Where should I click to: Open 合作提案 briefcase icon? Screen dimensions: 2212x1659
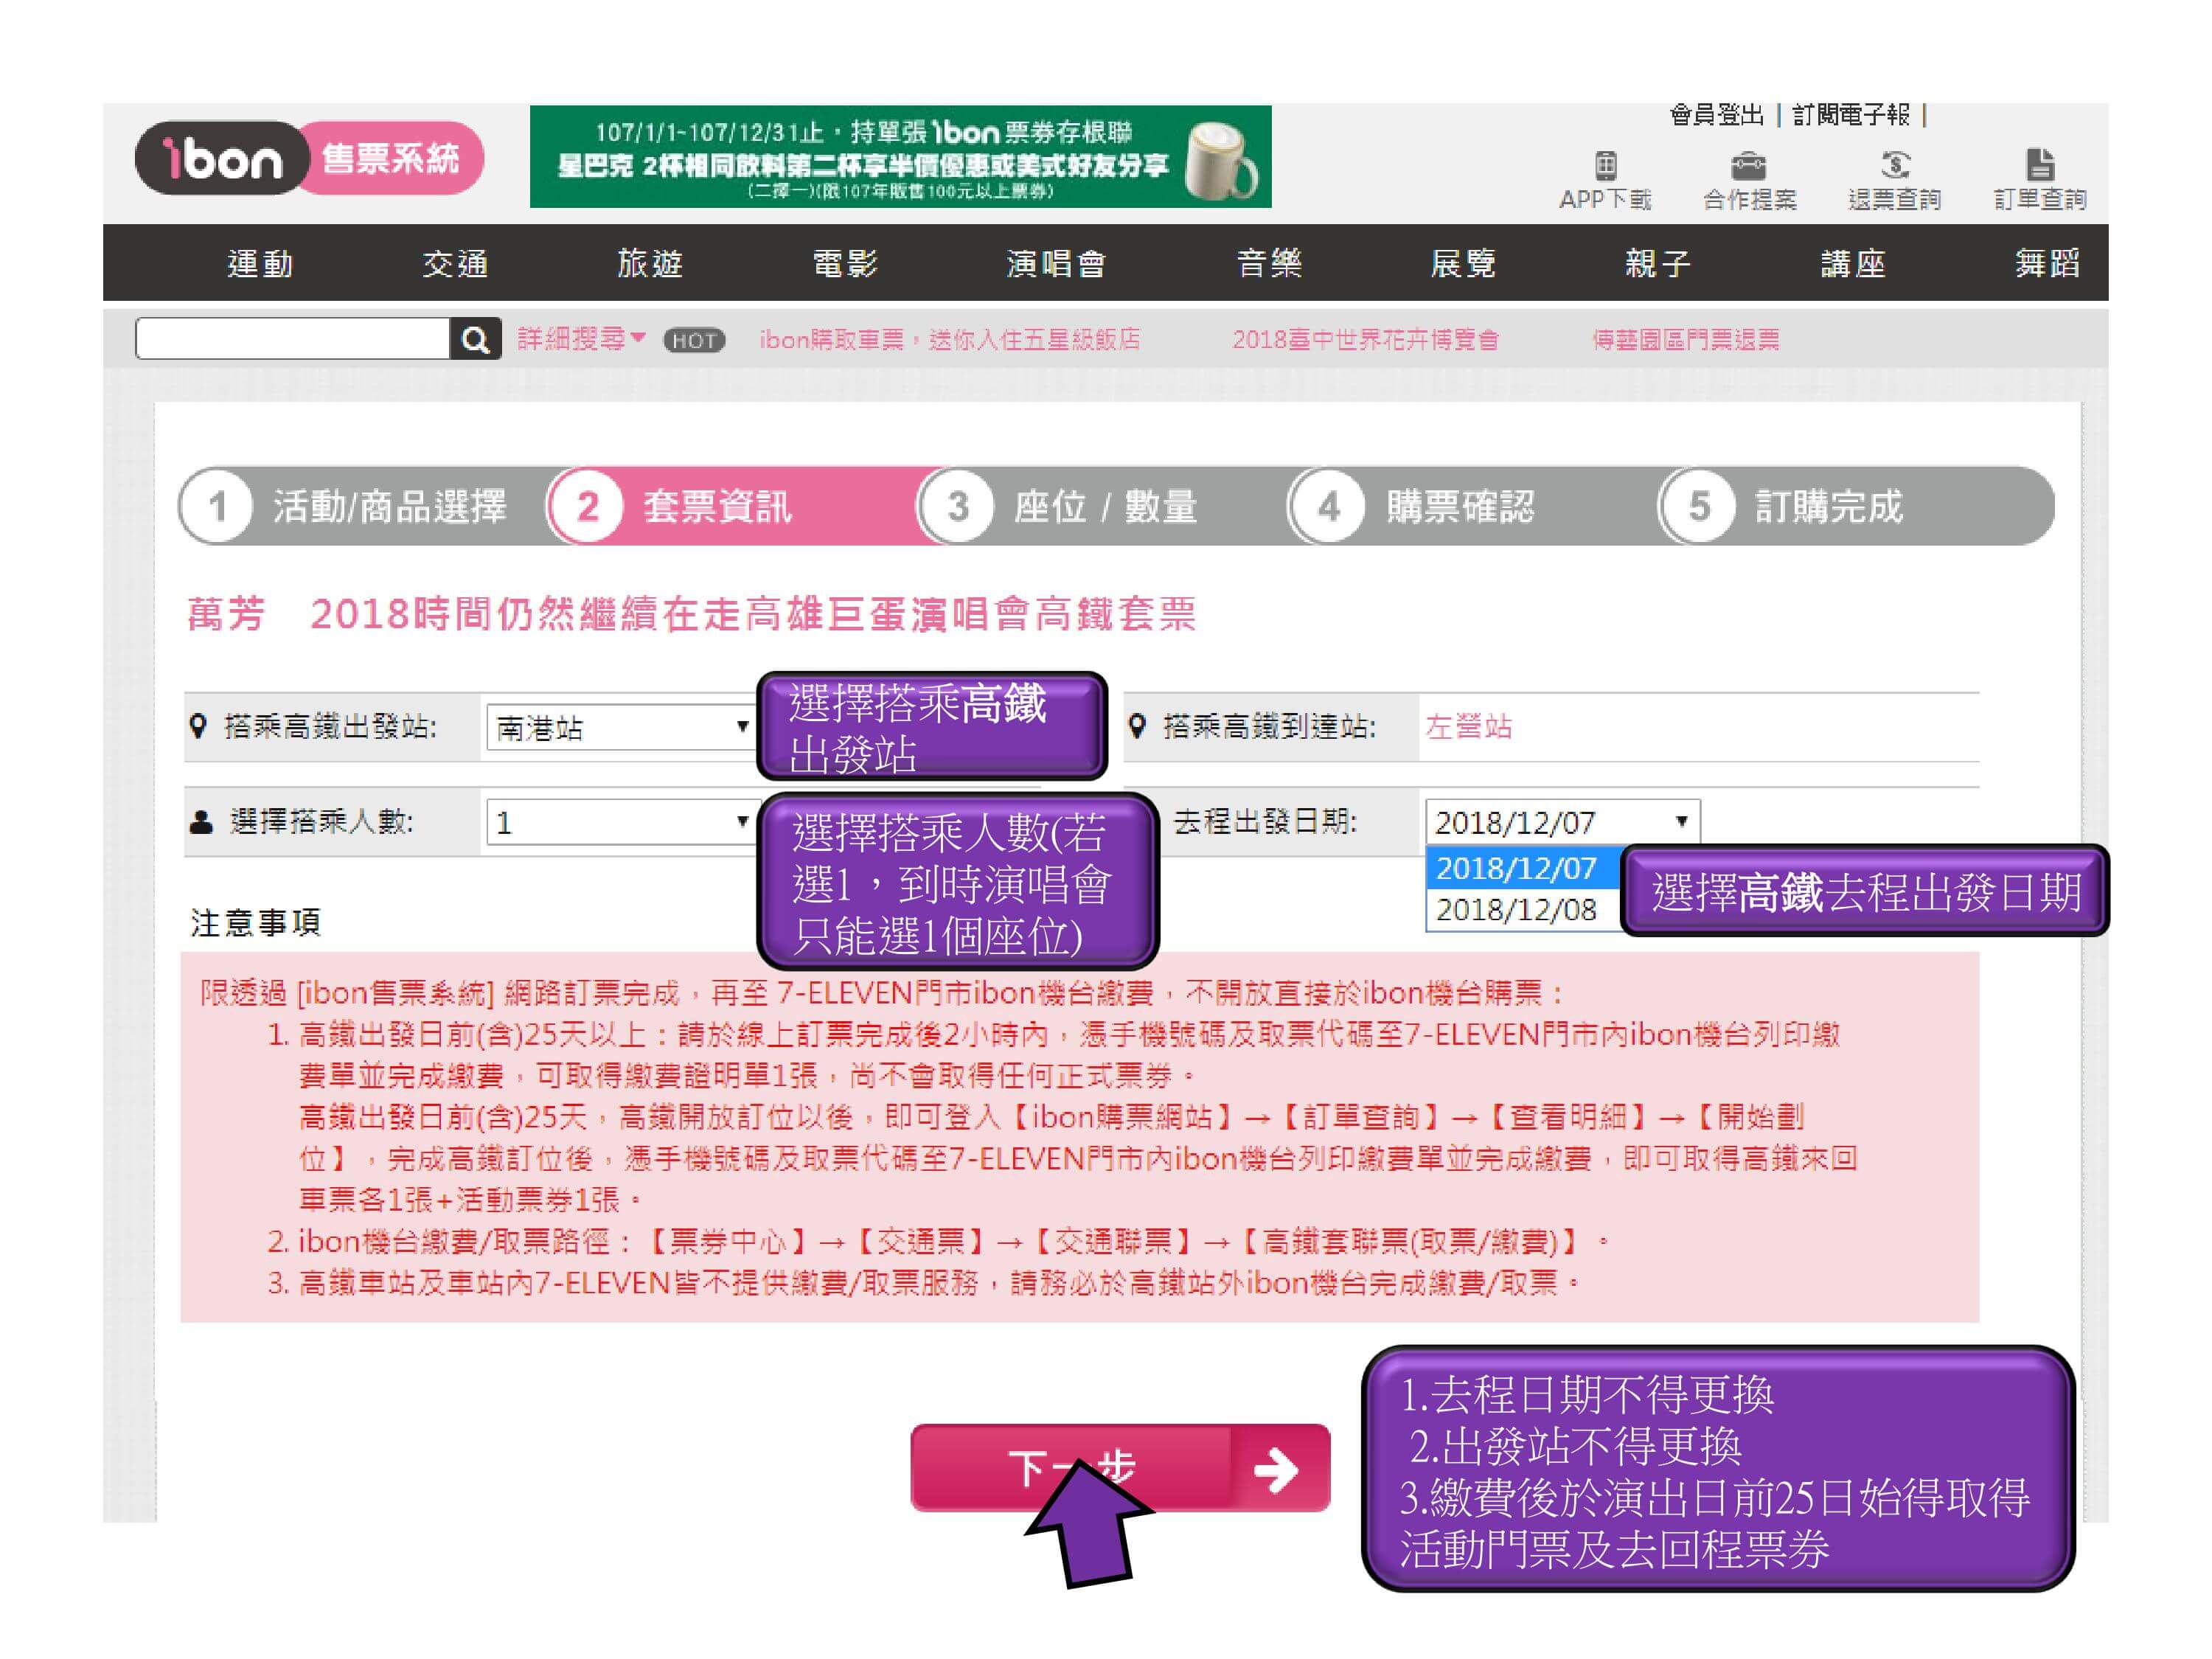click(x=1748, y=165)
